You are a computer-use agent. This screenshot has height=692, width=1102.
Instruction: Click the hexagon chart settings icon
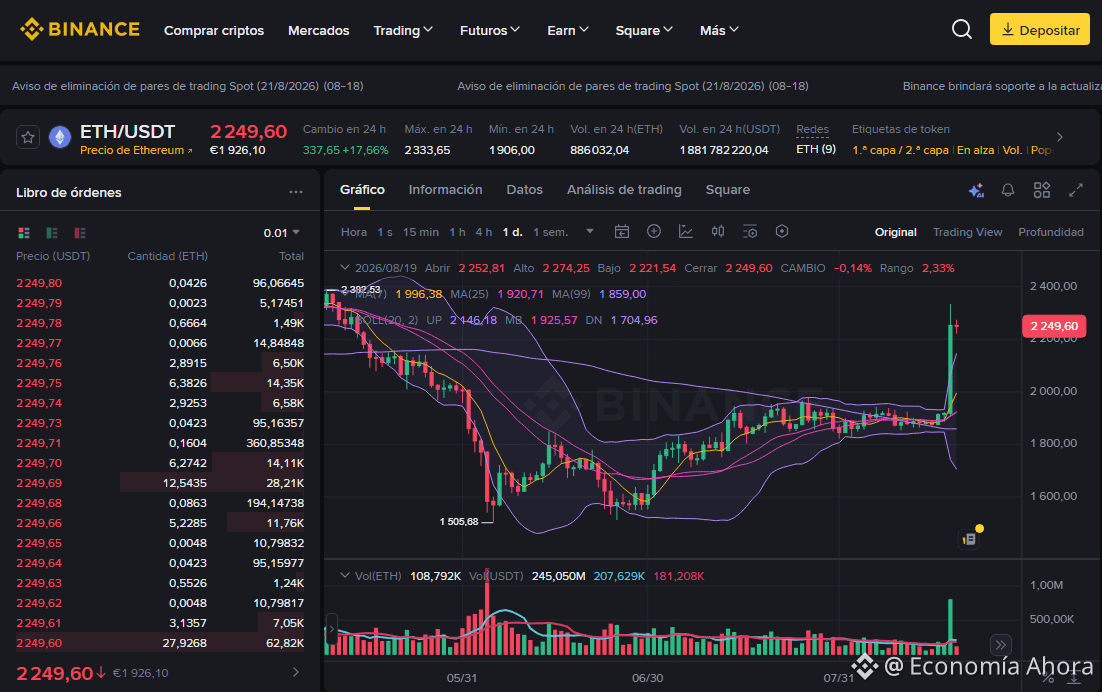(x=782, y=231)
